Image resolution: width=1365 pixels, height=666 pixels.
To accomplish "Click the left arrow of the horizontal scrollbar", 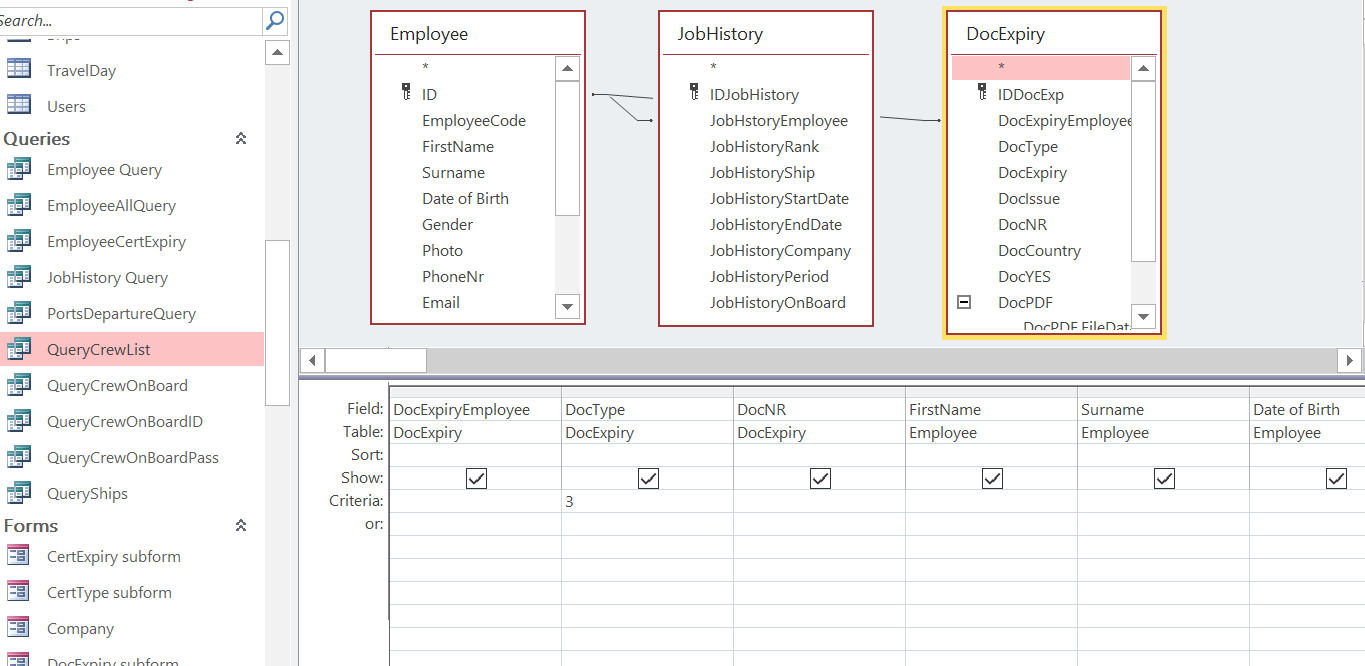I will (313, 360).
